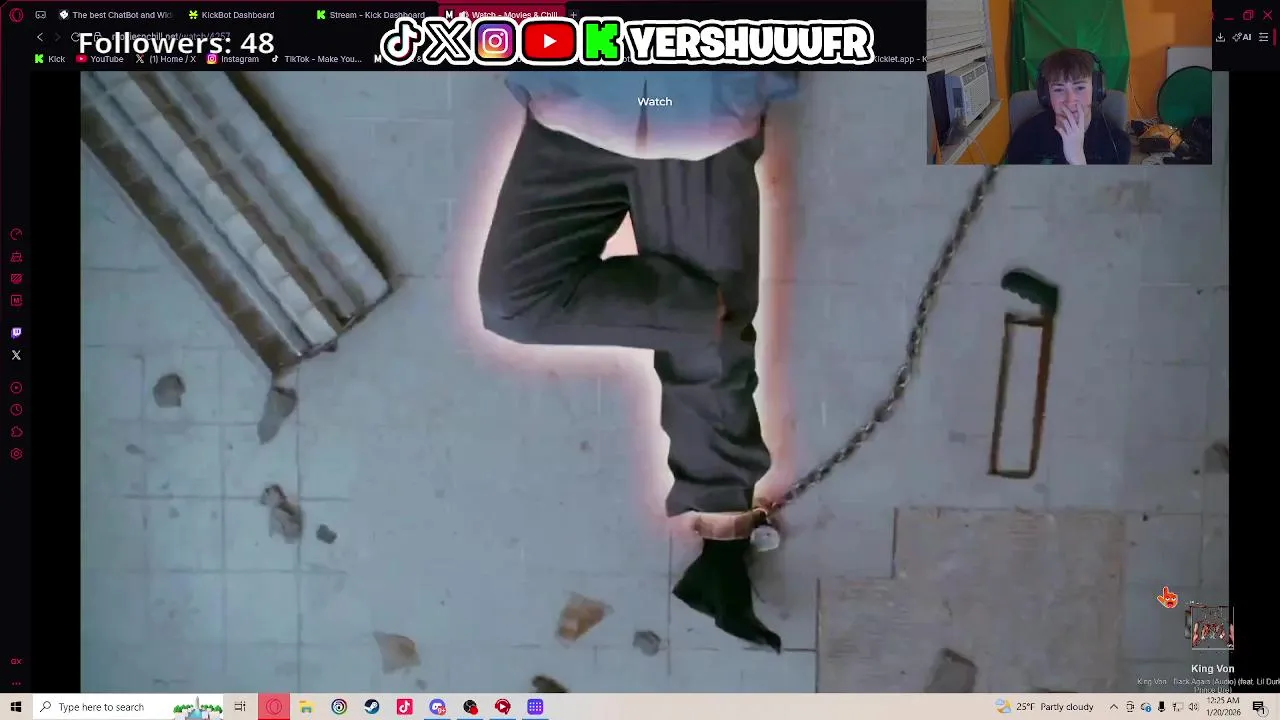Open the Opera menu logo icon
Image resolution: width=1280 pixels, height=720 pixels.
(16, 15)
